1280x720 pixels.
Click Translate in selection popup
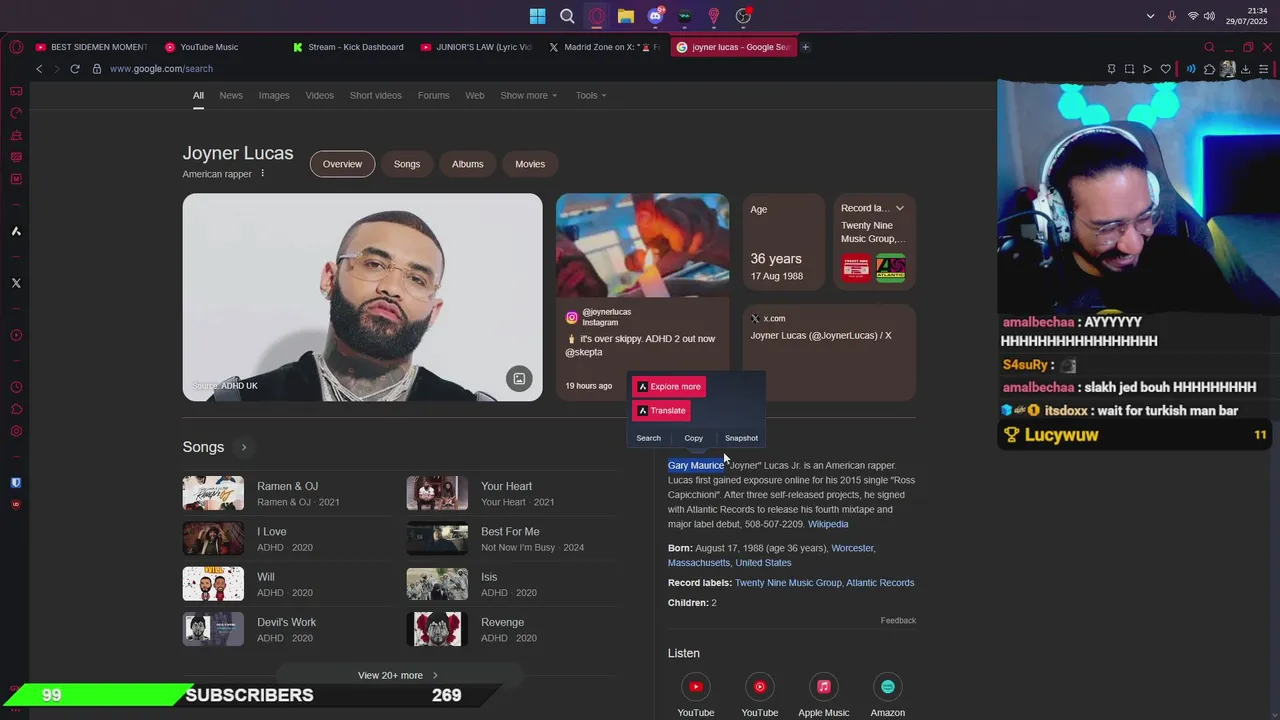pos(661,410)
